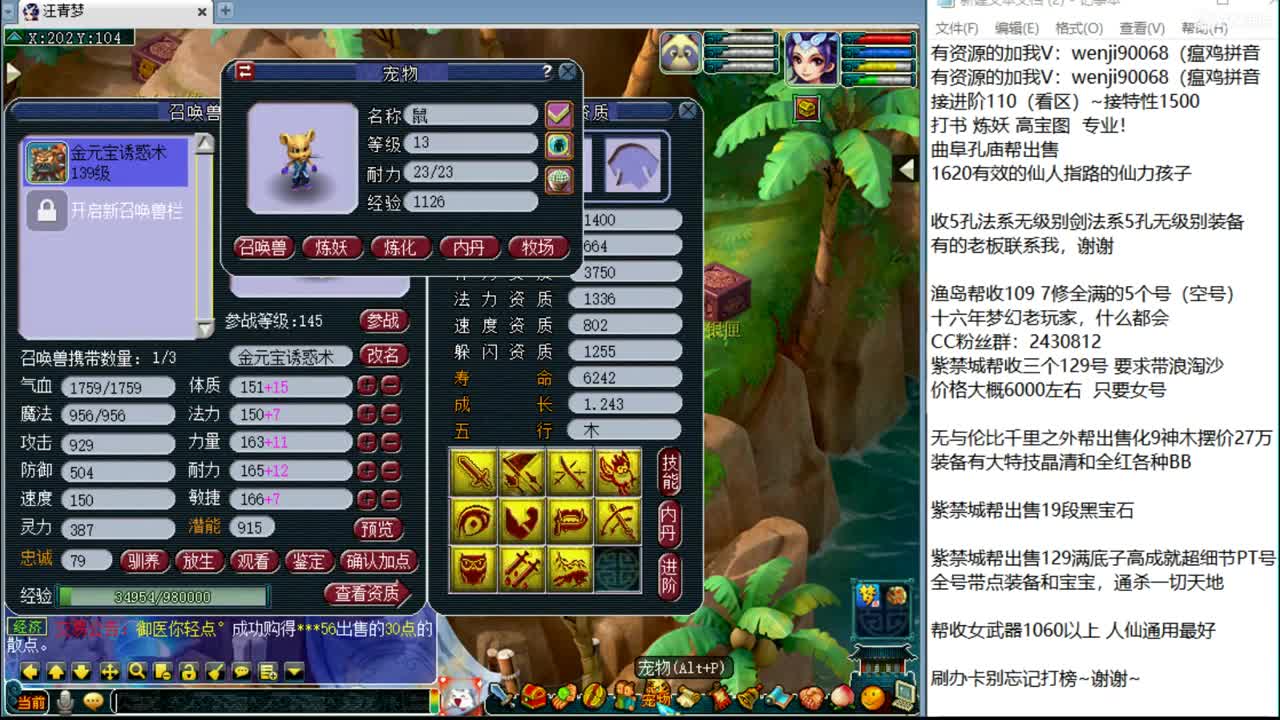Select the crossed sabers skill icon
The width and height of the screenshot is (1280, 720).
570,472
